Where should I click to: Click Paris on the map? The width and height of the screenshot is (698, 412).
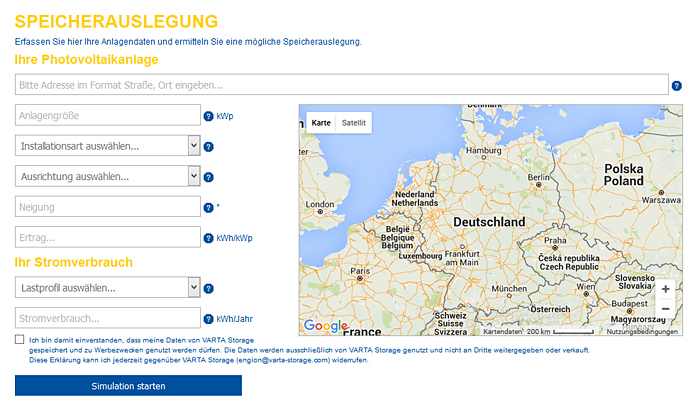[x=360, y=271]
